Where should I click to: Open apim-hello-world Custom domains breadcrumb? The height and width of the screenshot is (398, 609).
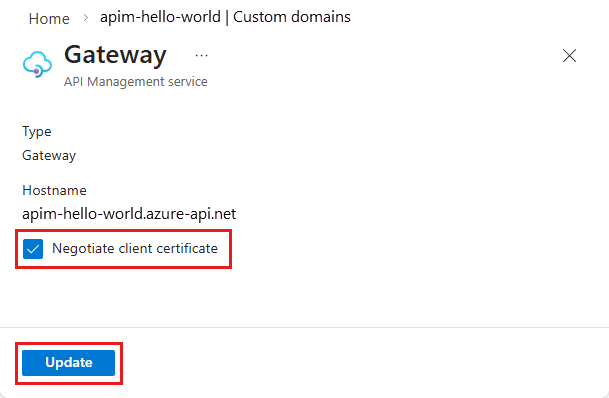click(x=225, y=17)
